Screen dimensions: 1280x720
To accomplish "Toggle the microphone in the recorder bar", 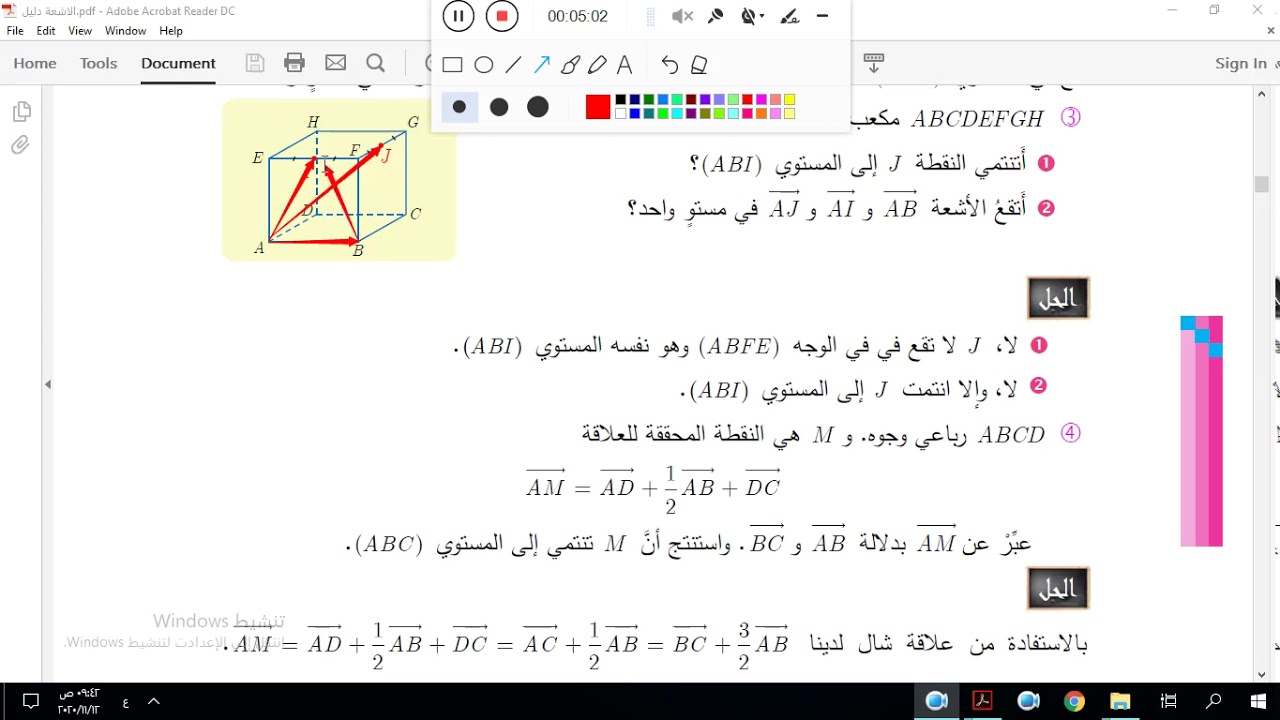I will 715,16.
